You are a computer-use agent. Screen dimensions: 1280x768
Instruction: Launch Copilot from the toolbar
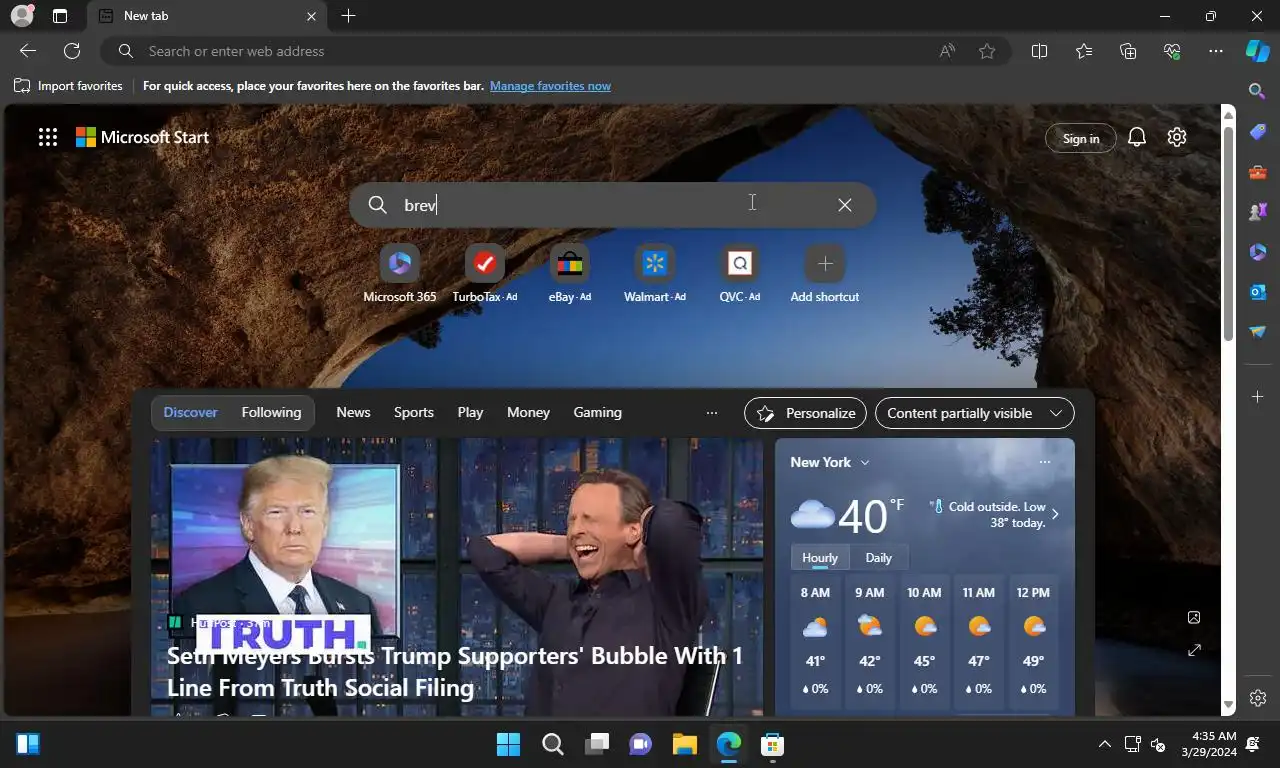[1257, 51]
